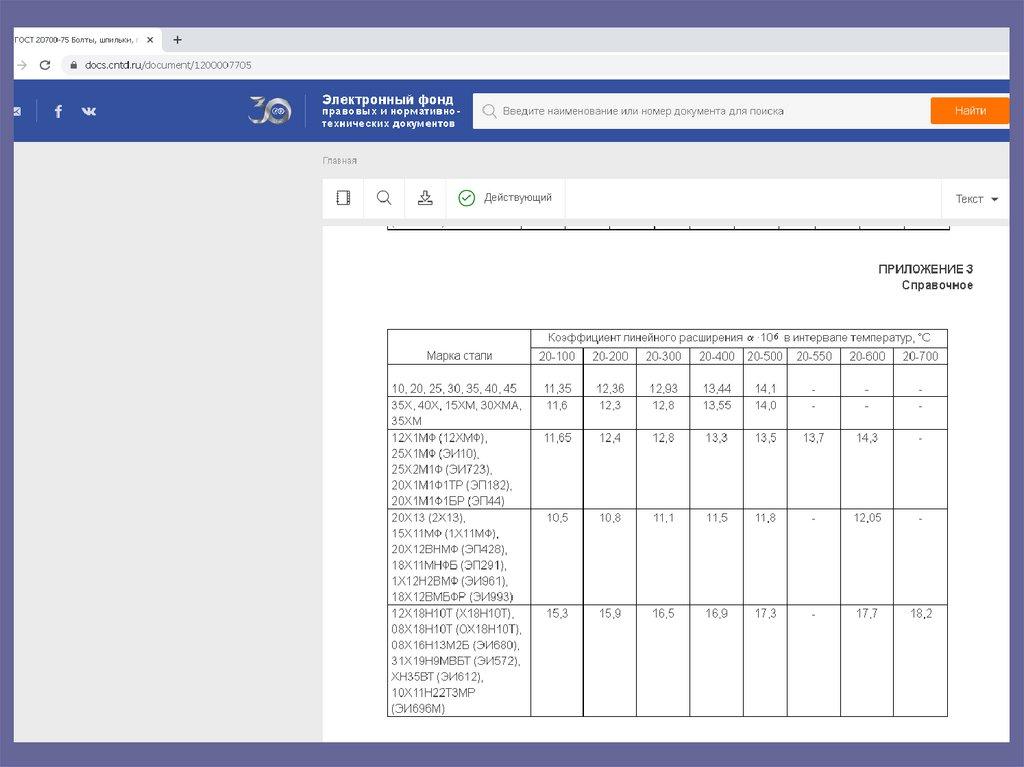Follow the Главная breadcrumb link
The width and height of the screenshot is (1024, 767).
pos(339,161)
